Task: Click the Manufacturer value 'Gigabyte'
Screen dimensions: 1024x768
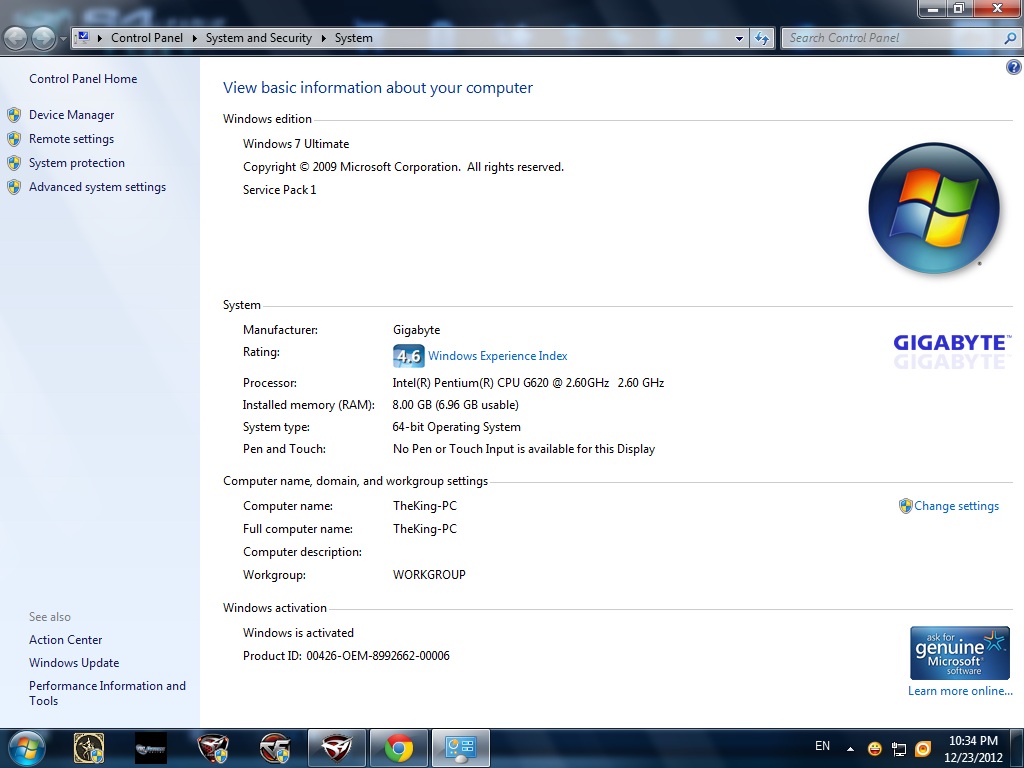Action: [417, 330]
